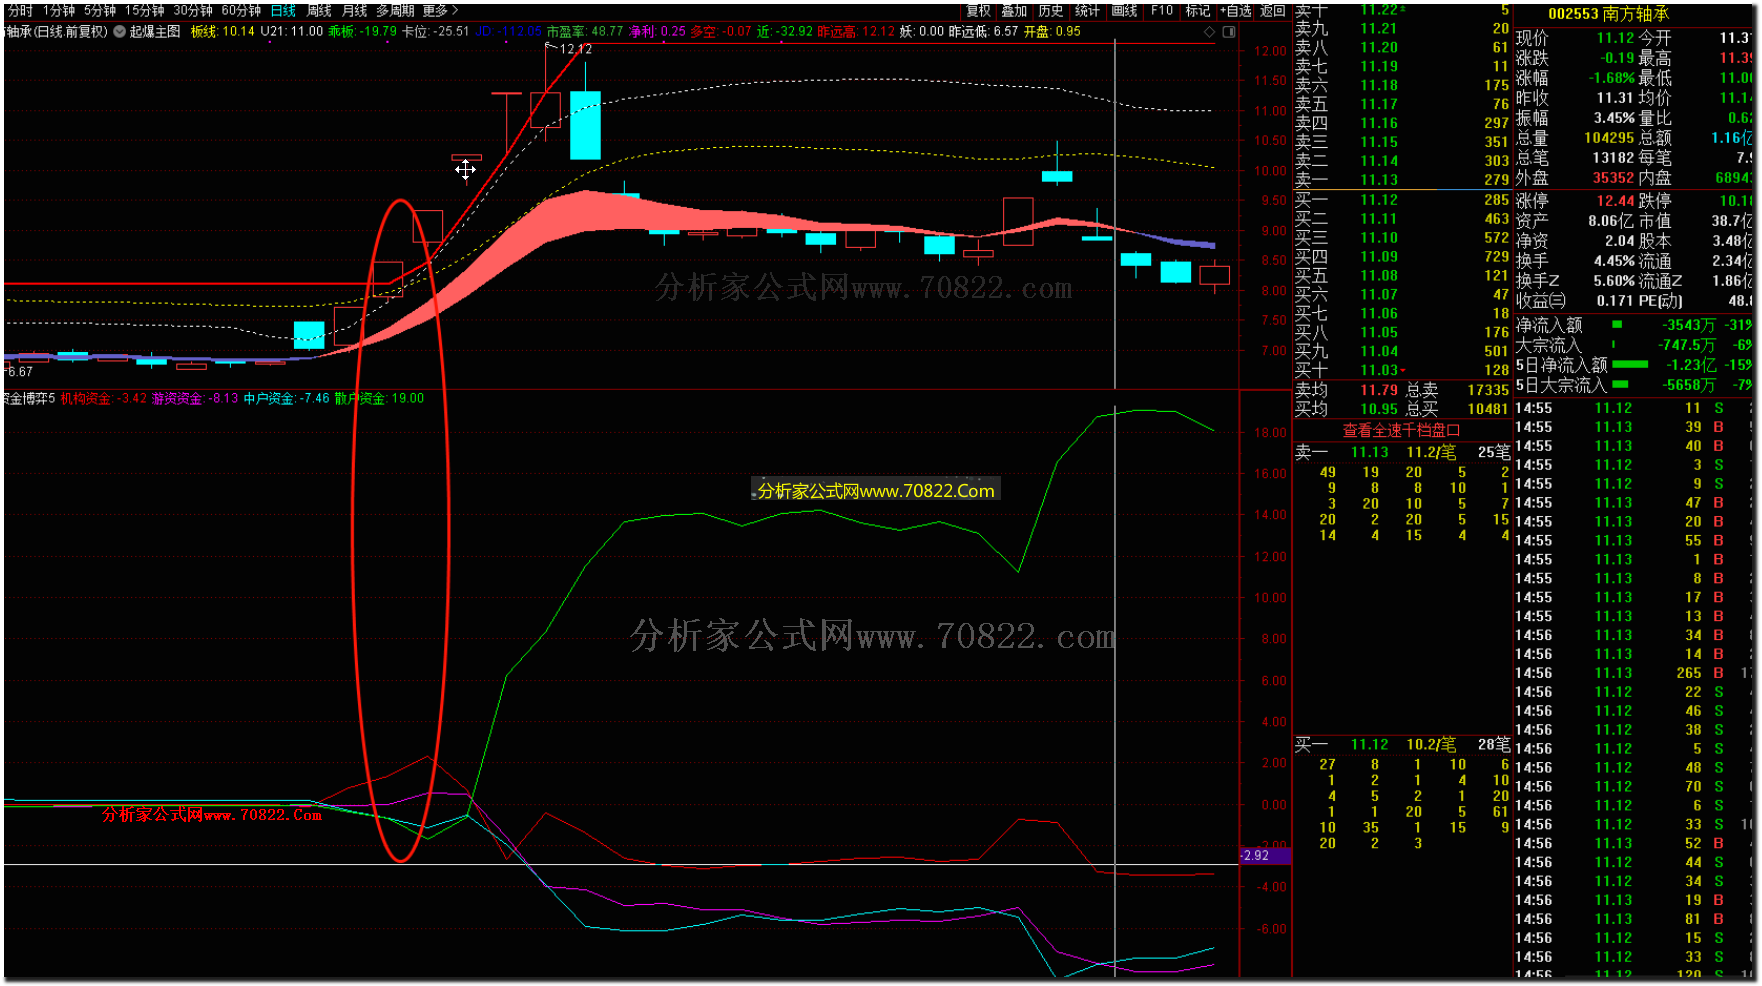Screen dimensions: 1762x986
Task: Click the 净流入额 -3543万 row
Action: click(x=1634, y=325)
